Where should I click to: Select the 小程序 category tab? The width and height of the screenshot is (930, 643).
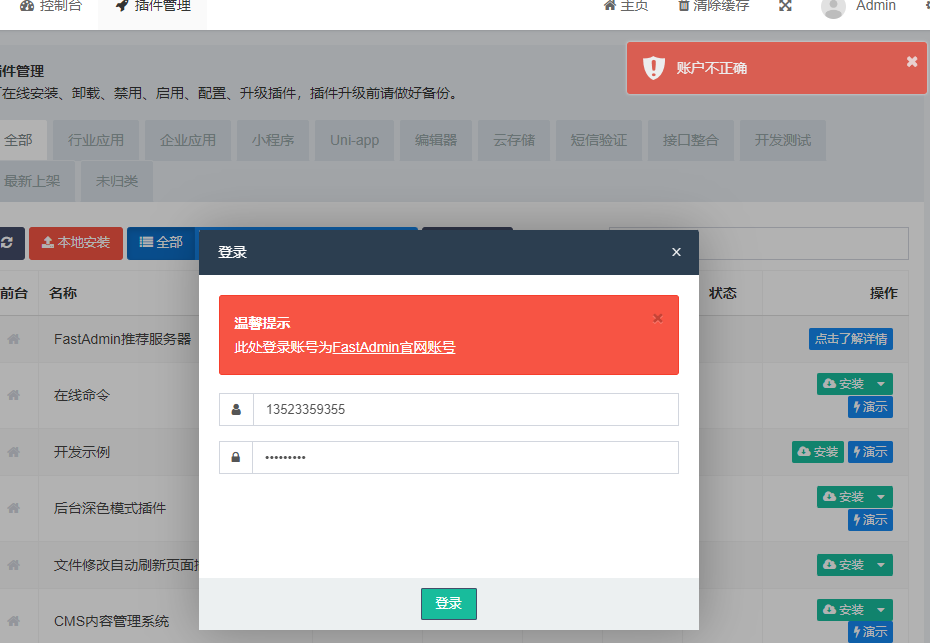click(273, 141)
